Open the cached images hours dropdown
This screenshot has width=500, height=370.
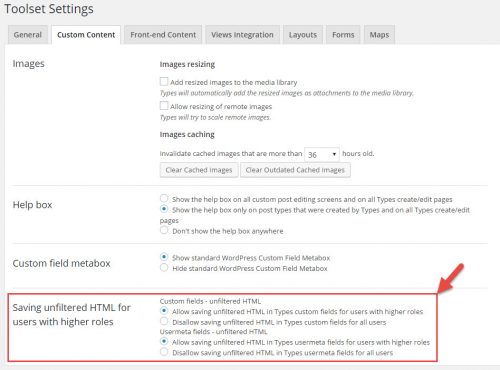tap(322, 154)
